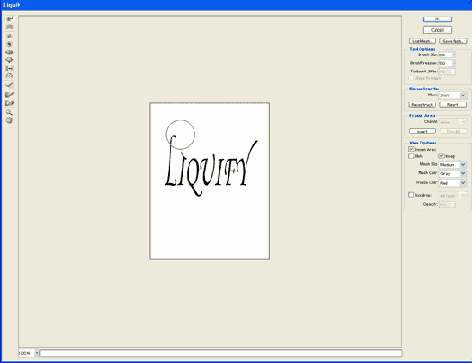
Task: Enable the Mesh checkbox
Action: point(411,156)
